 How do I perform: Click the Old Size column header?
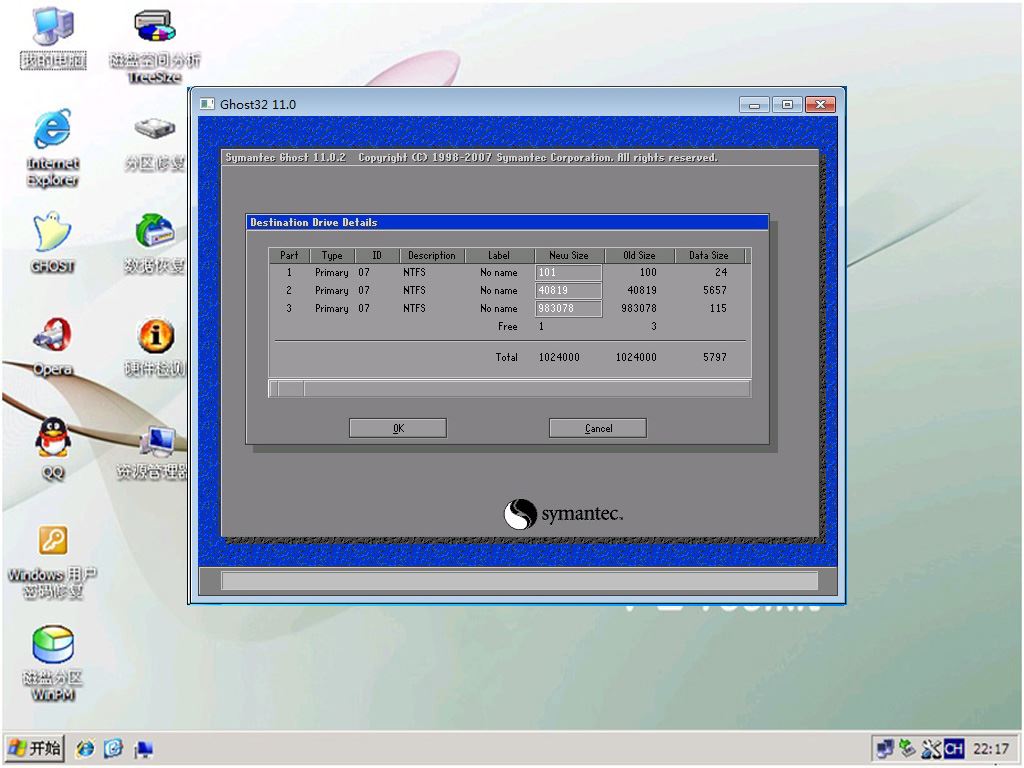(639, 255)
